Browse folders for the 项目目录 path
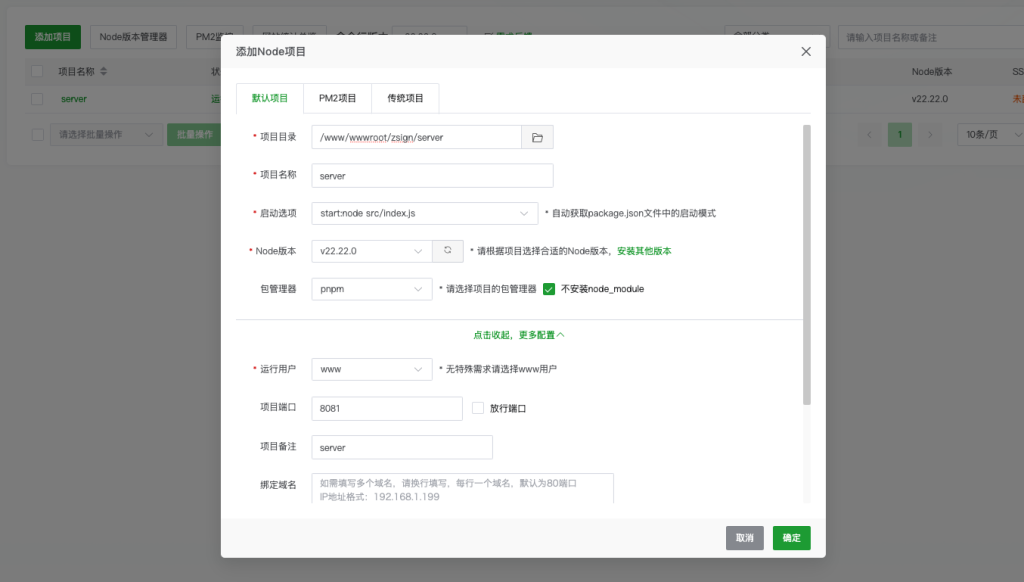The width and height of the screenshot is (1024, 582). tap(537, 136)
